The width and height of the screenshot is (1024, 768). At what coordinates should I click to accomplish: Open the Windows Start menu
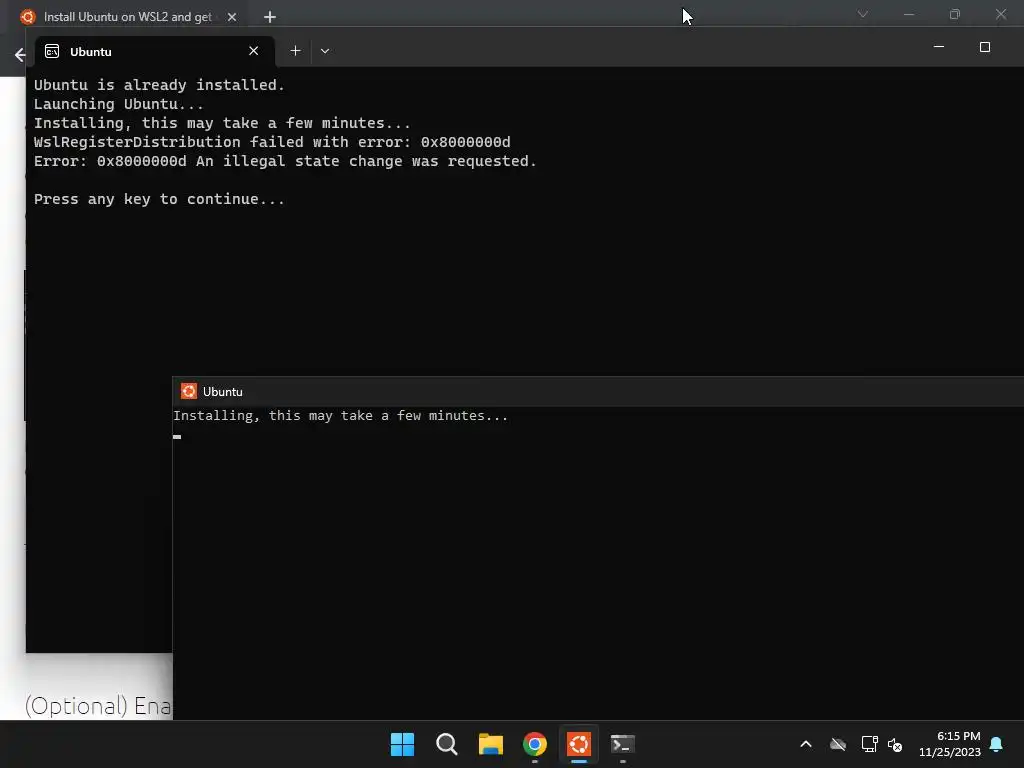[402, 744]
